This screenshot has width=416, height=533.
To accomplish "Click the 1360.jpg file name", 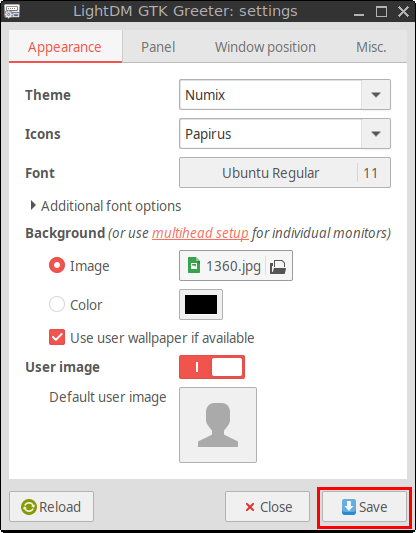I will tap(233, 266).
